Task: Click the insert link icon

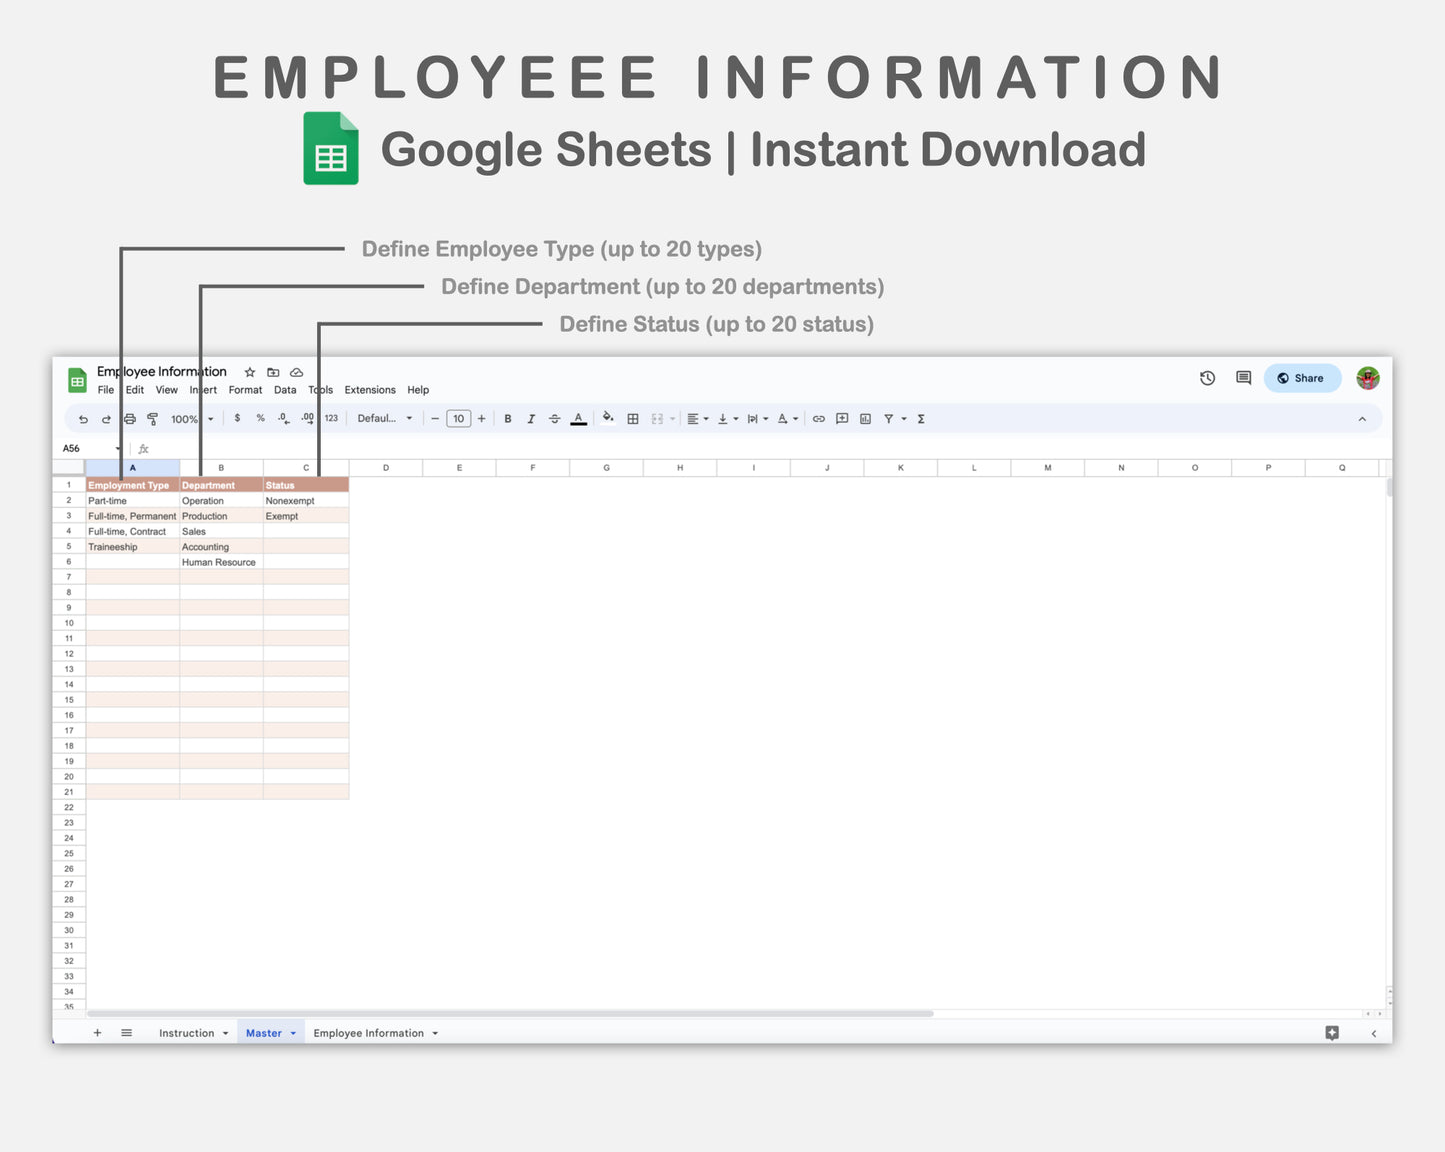Action: tap(817, 418)
